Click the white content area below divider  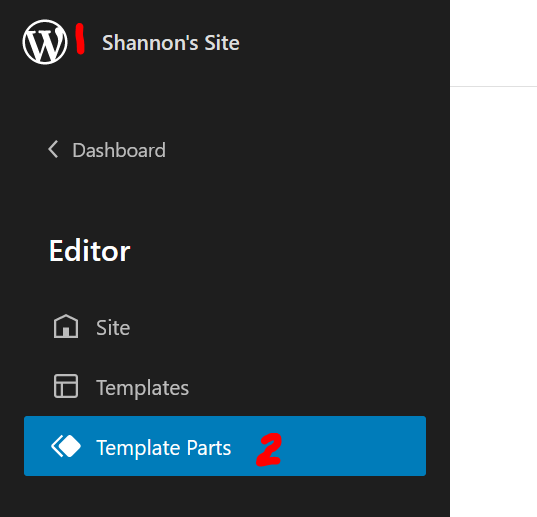pos(494,301)
